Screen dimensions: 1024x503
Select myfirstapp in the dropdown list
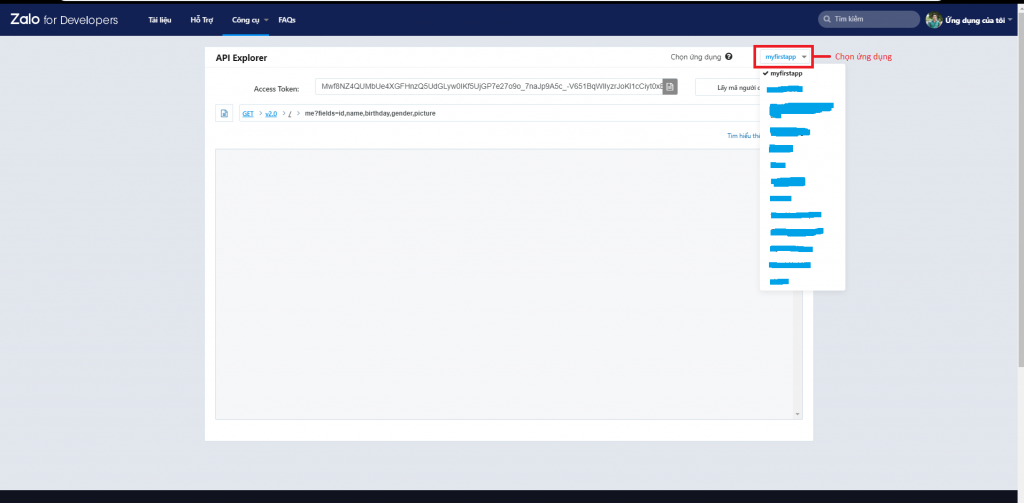[x=786, y=74]
